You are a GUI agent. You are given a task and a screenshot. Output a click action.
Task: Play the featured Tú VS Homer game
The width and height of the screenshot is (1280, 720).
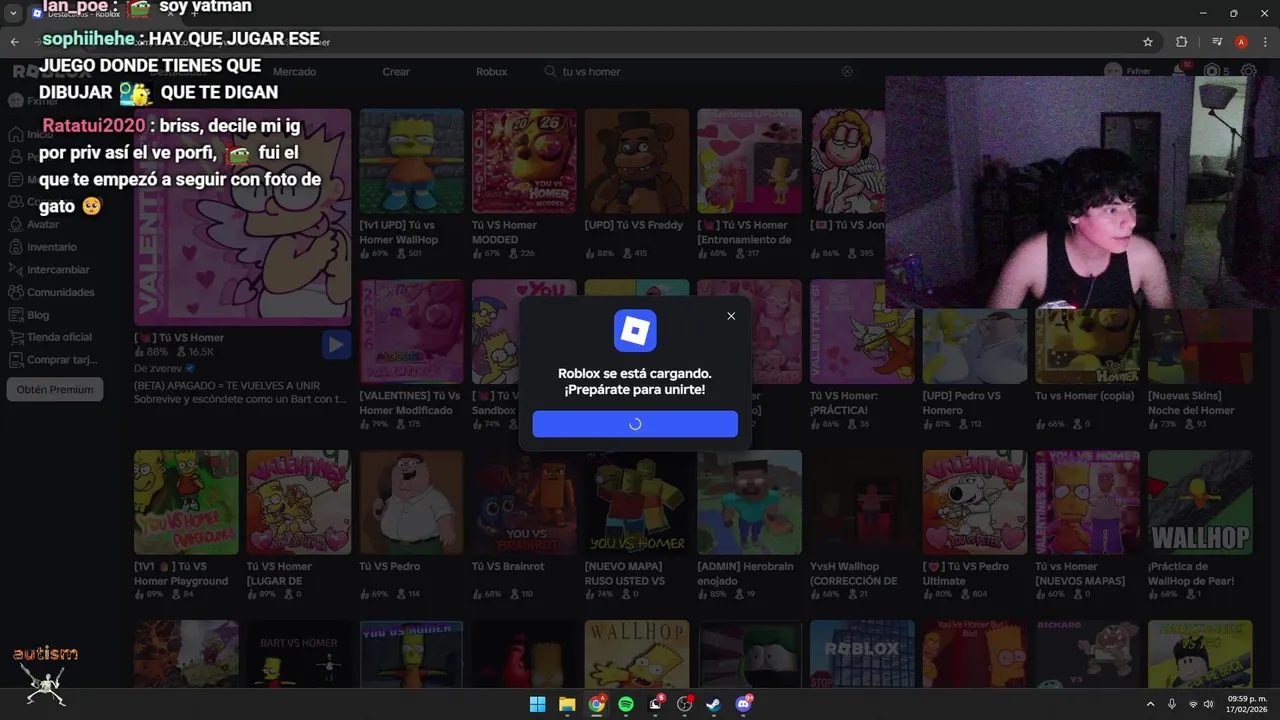(336, 345)
